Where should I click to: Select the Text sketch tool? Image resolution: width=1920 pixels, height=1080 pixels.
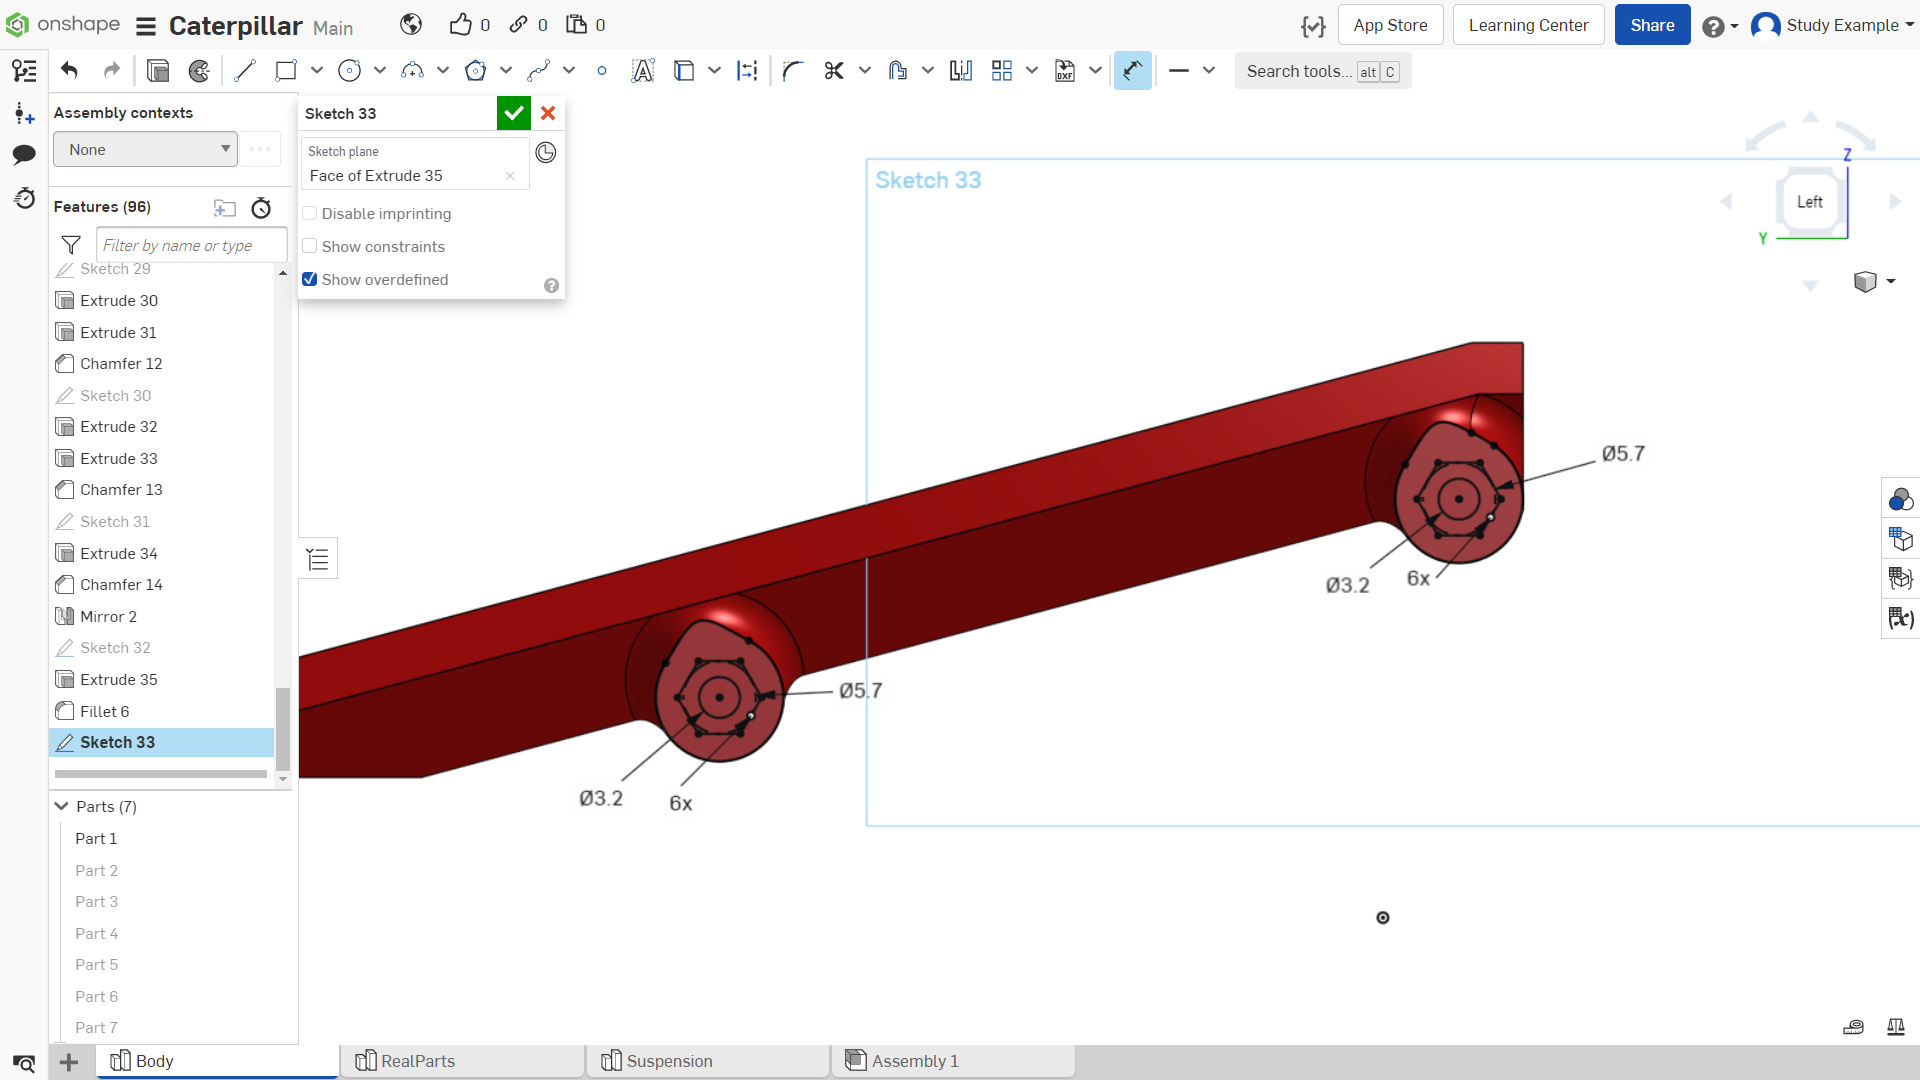click(x=643, y=71)
